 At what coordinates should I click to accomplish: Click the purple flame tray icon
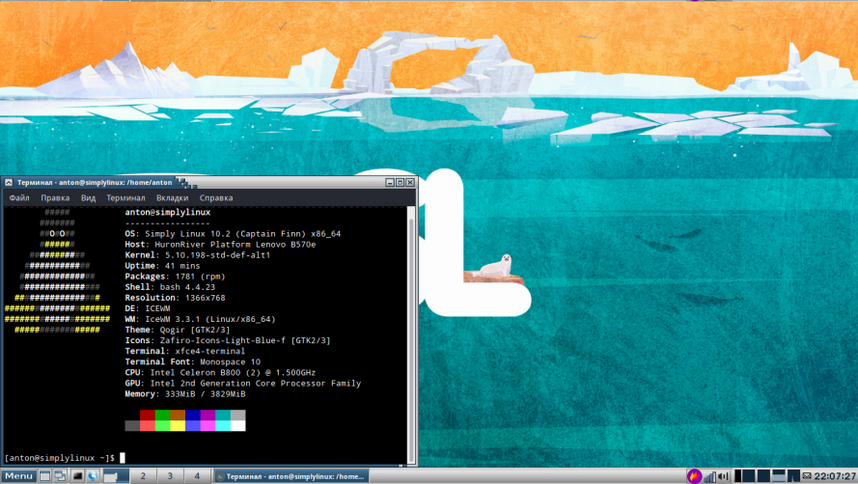694,476
